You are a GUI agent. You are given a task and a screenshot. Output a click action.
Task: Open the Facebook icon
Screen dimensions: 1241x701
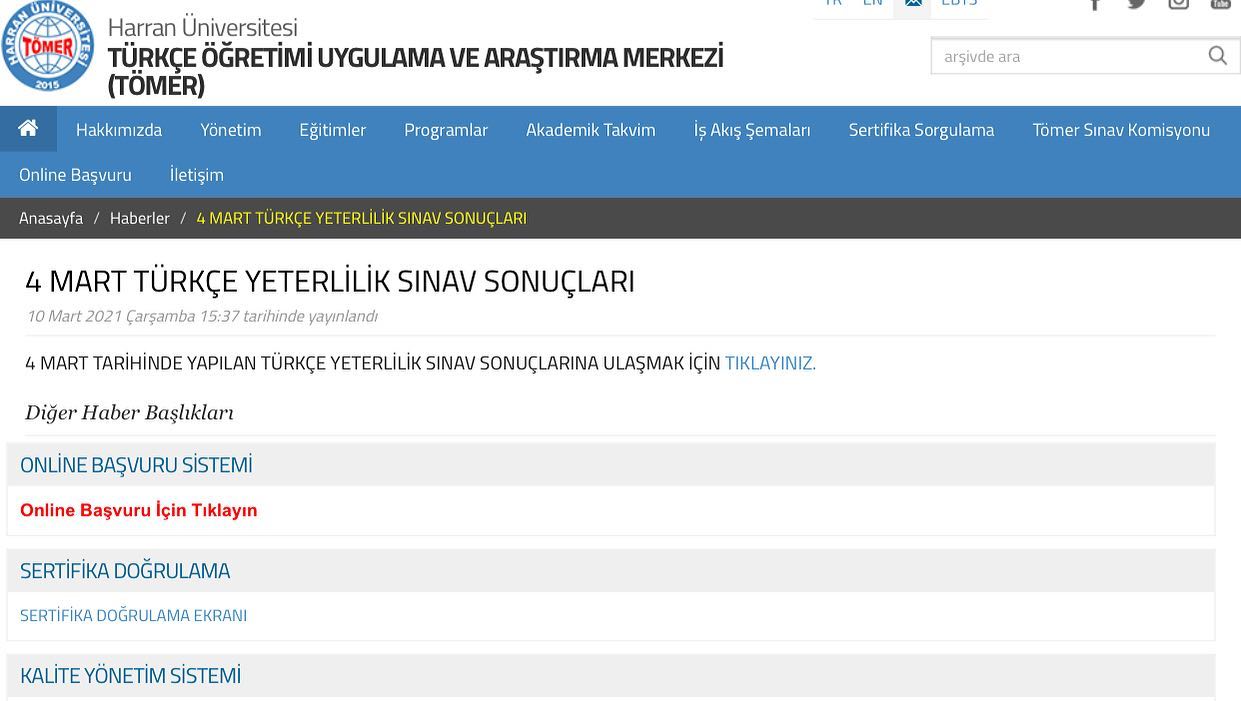pyautogui.click(x=1095, y=4)
